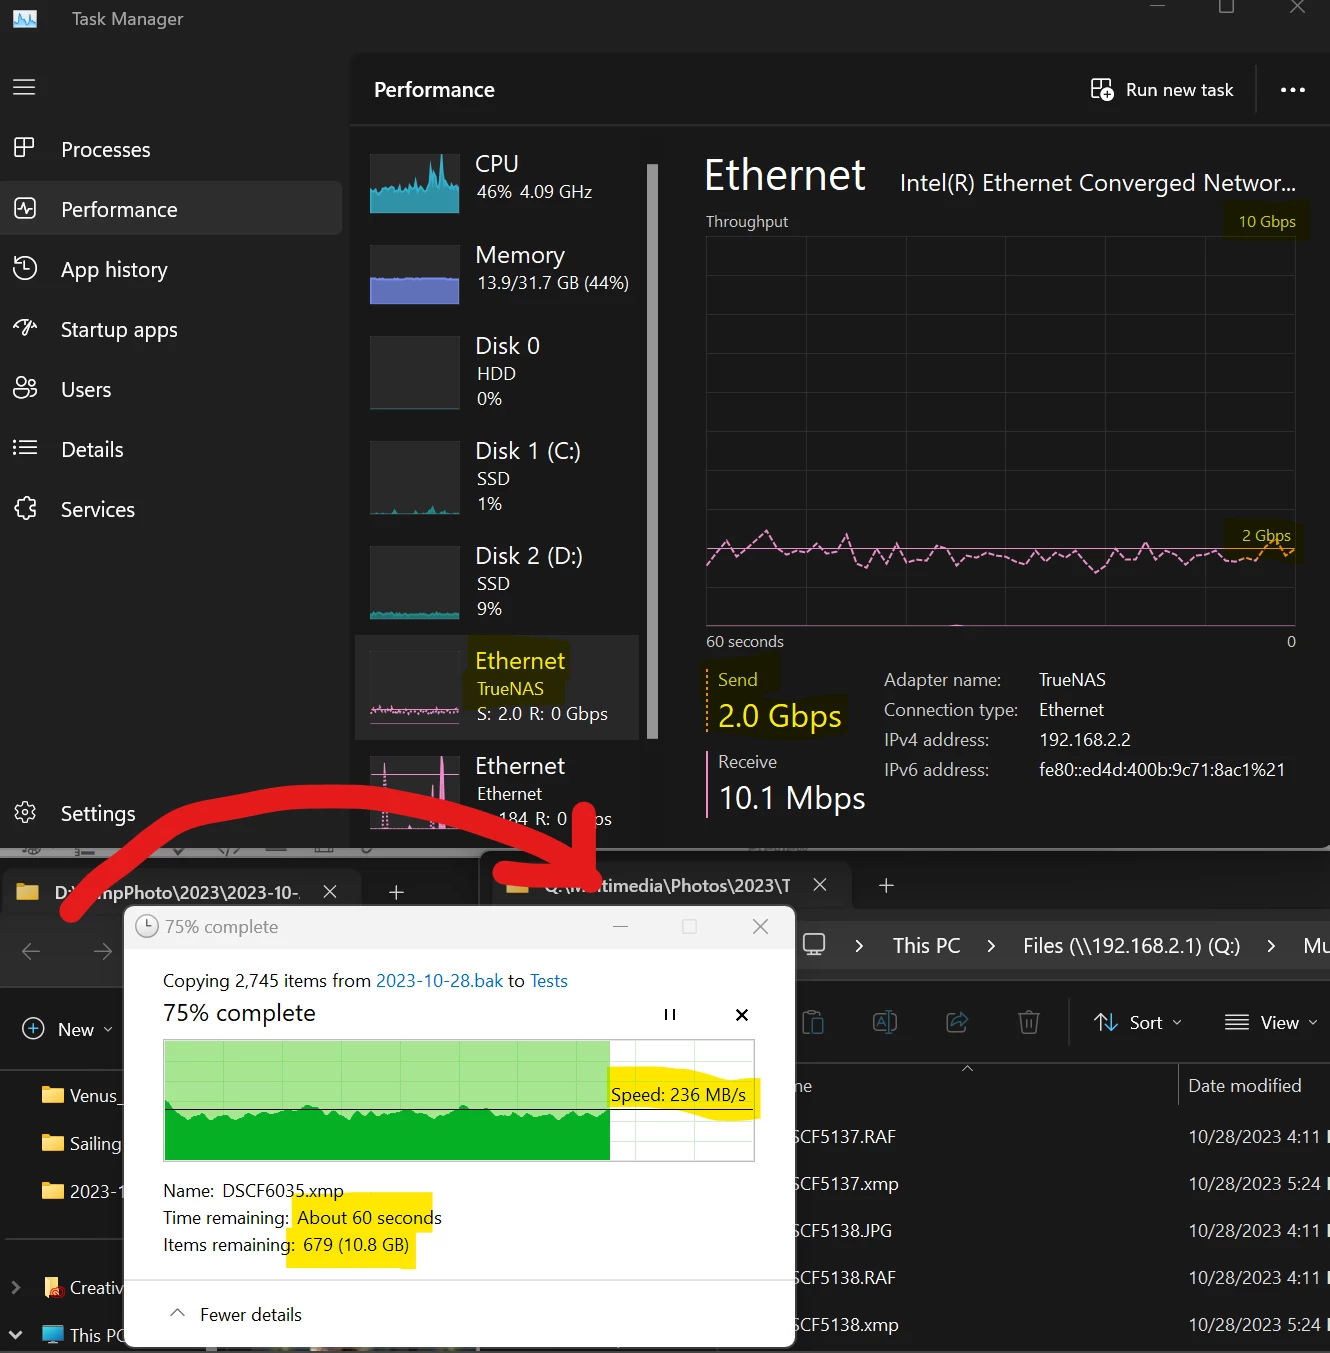Screen dimensions: 1330x1353
Task: Add a new tab in left Explorer window
Action: pyautogui.click(x=396, y=892)
